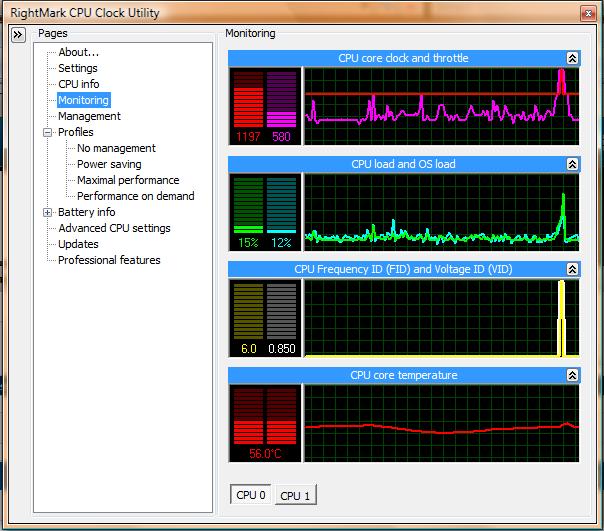This screenshot has height=531, width=604.
Task: Click the FID and VID panel header
Action: tap(403, 269)
